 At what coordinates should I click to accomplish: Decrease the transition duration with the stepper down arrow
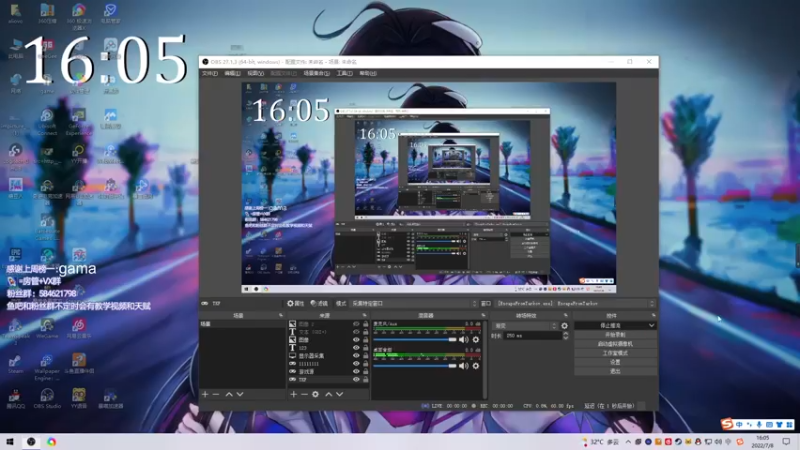pyautogui.click(x=565, y=338)
